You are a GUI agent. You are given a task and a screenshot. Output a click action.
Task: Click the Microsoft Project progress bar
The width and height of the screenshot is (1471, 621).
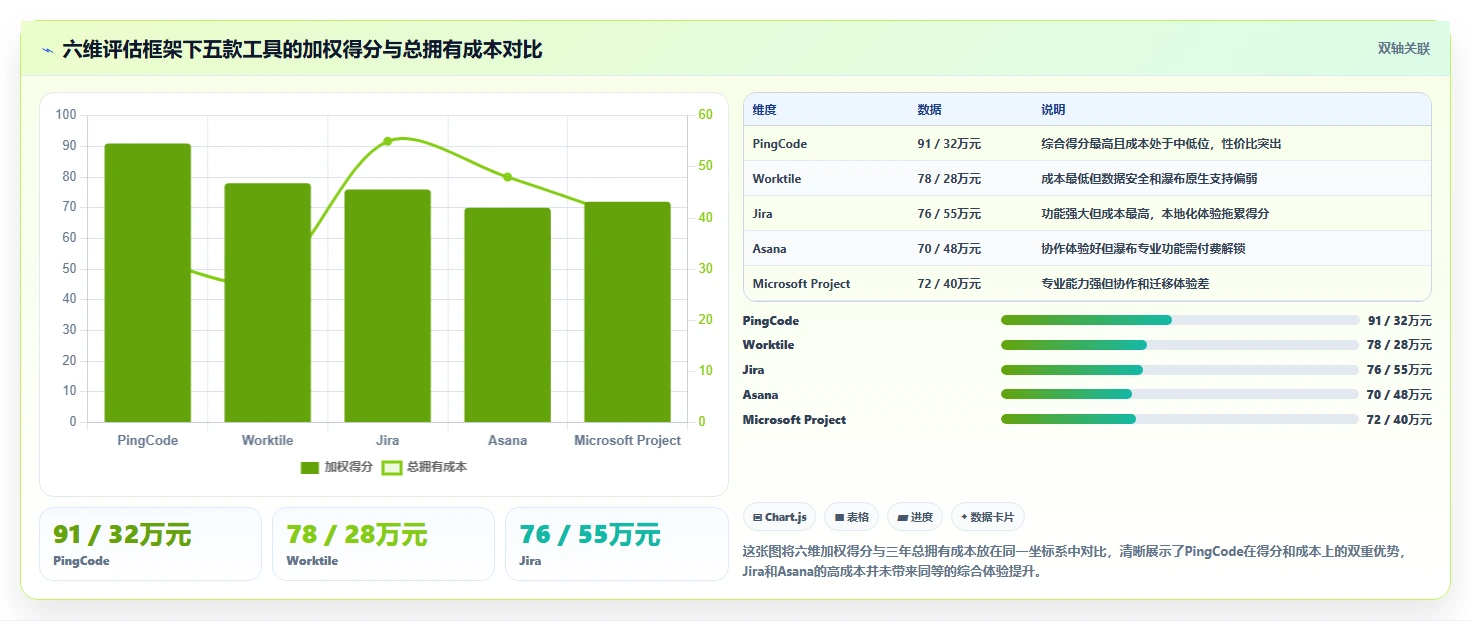[x=1180, y=419]
